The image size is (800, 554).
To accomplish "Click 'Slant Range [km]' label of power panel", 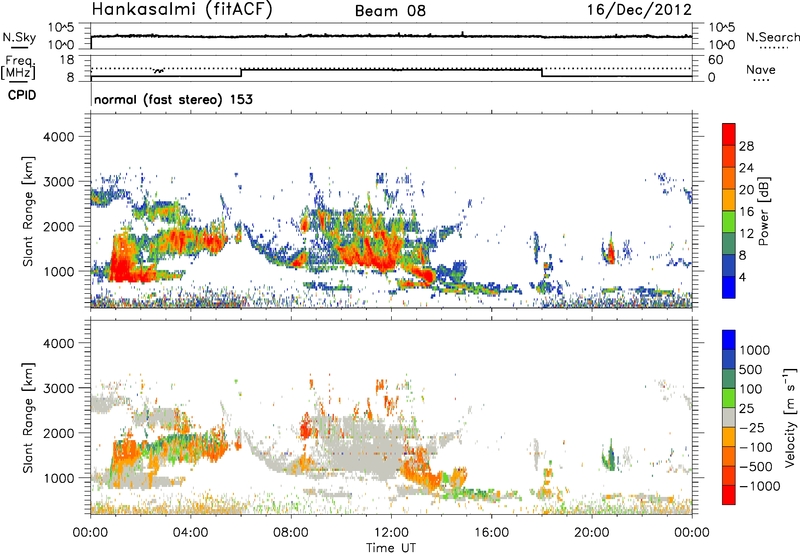I will tap(28, 211).
